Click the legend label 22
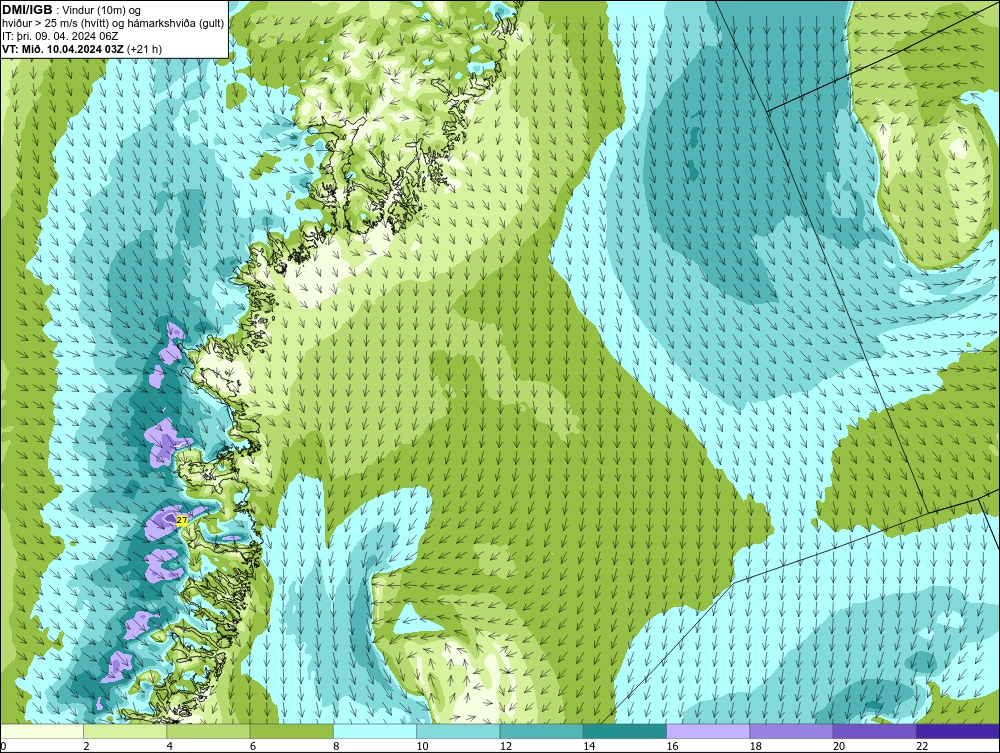Viewport: 1000px width, 753px height. [x=922, y=746]
